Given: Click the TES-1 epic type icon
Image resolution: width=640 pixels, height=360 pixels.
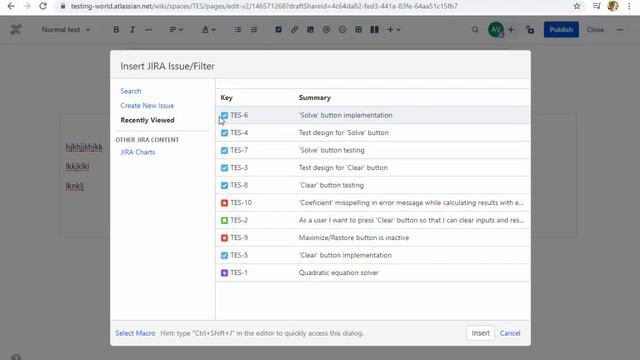Looking at the screenshot, I should (x=224, y=273).
